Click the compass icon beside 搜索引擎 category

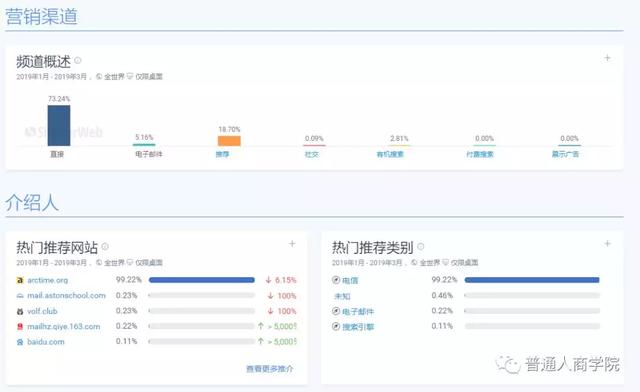tap(336, 327)
